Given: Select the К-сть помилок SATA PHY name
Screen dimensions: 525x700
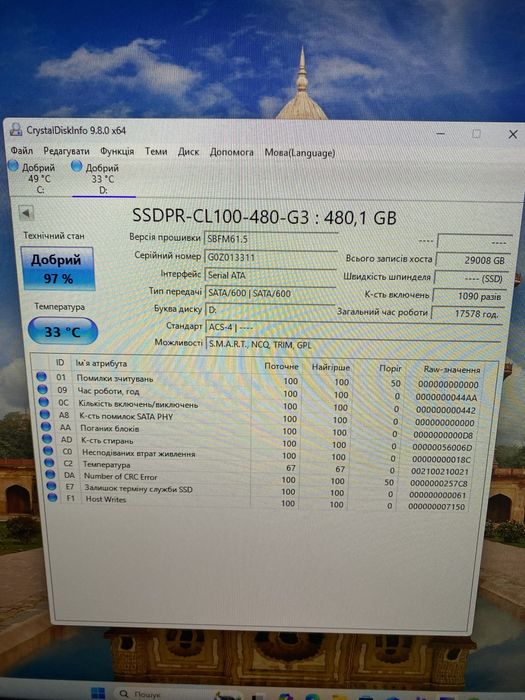Looking at the screenshot, I should tap(126, 417).
